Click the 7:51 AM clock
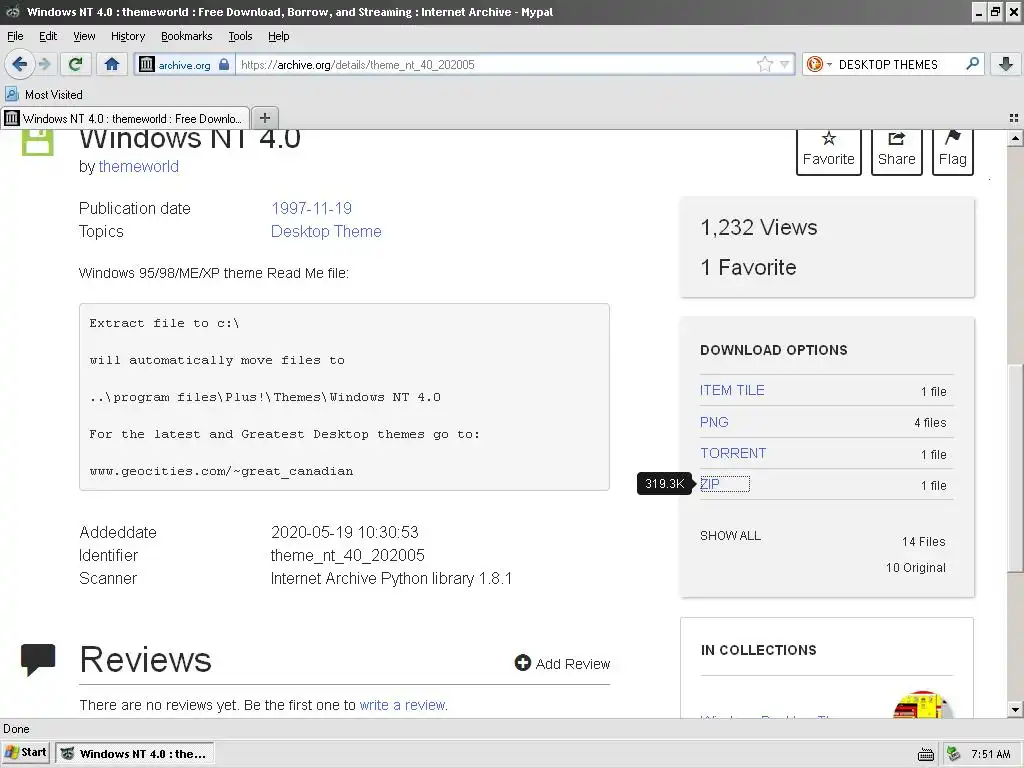 [991, 754]
